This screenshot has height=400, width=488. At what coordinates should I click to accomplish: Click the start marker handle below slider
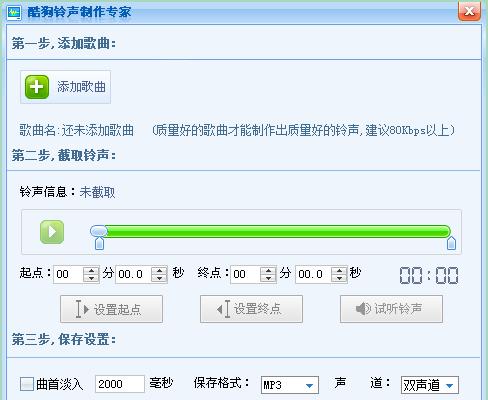[x=99, y=243]
